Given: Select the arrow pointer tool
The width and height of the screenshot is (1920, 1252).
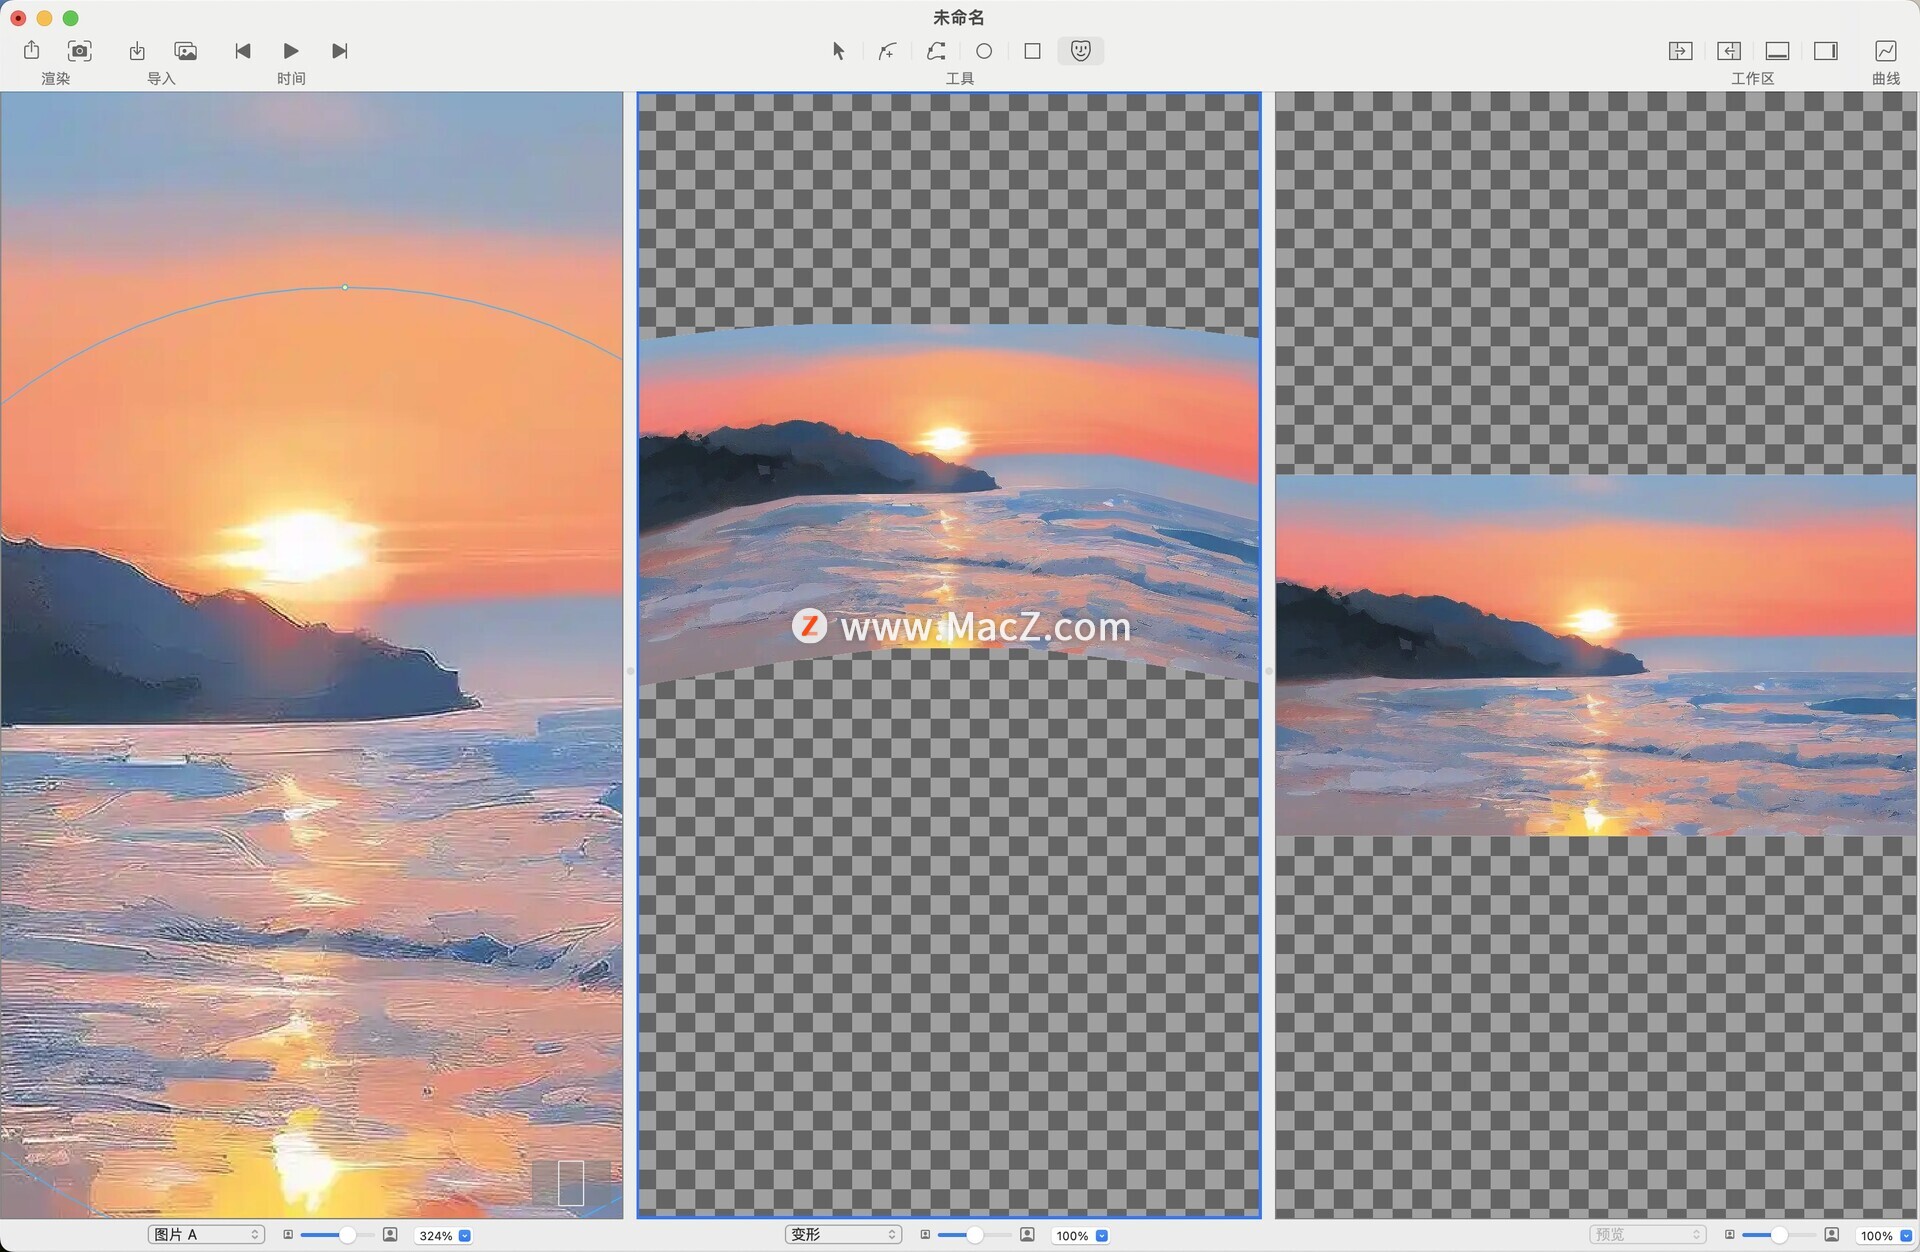Looking at the screenshot, I should tap(838, 50).
